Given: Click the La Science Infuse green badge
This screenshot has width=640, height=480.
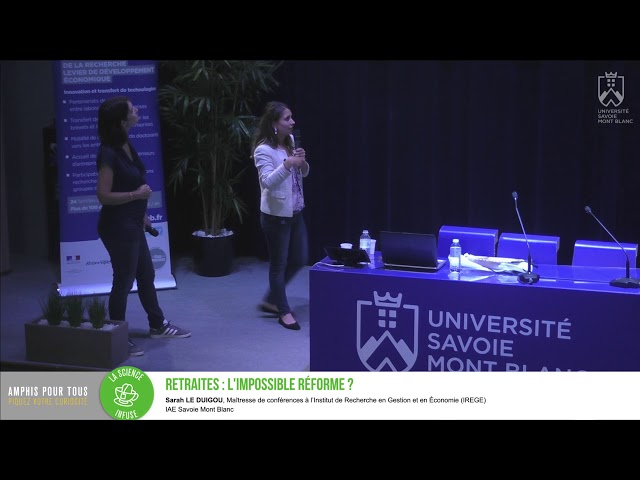Looking at the screenshot, I should pyautogui.click(x=127, y=393).
